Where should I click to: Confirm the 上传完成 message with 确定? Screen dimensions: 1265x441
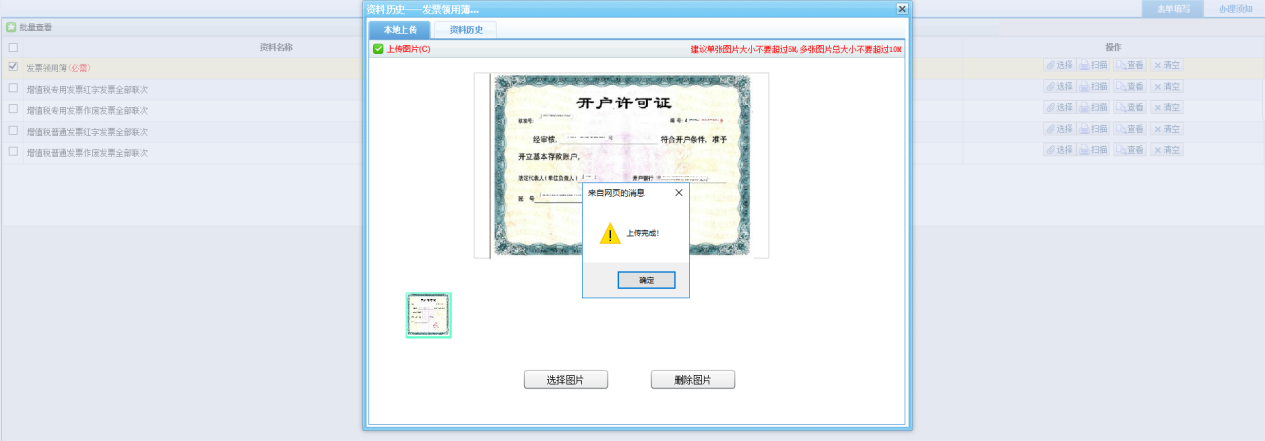point(646,280)
